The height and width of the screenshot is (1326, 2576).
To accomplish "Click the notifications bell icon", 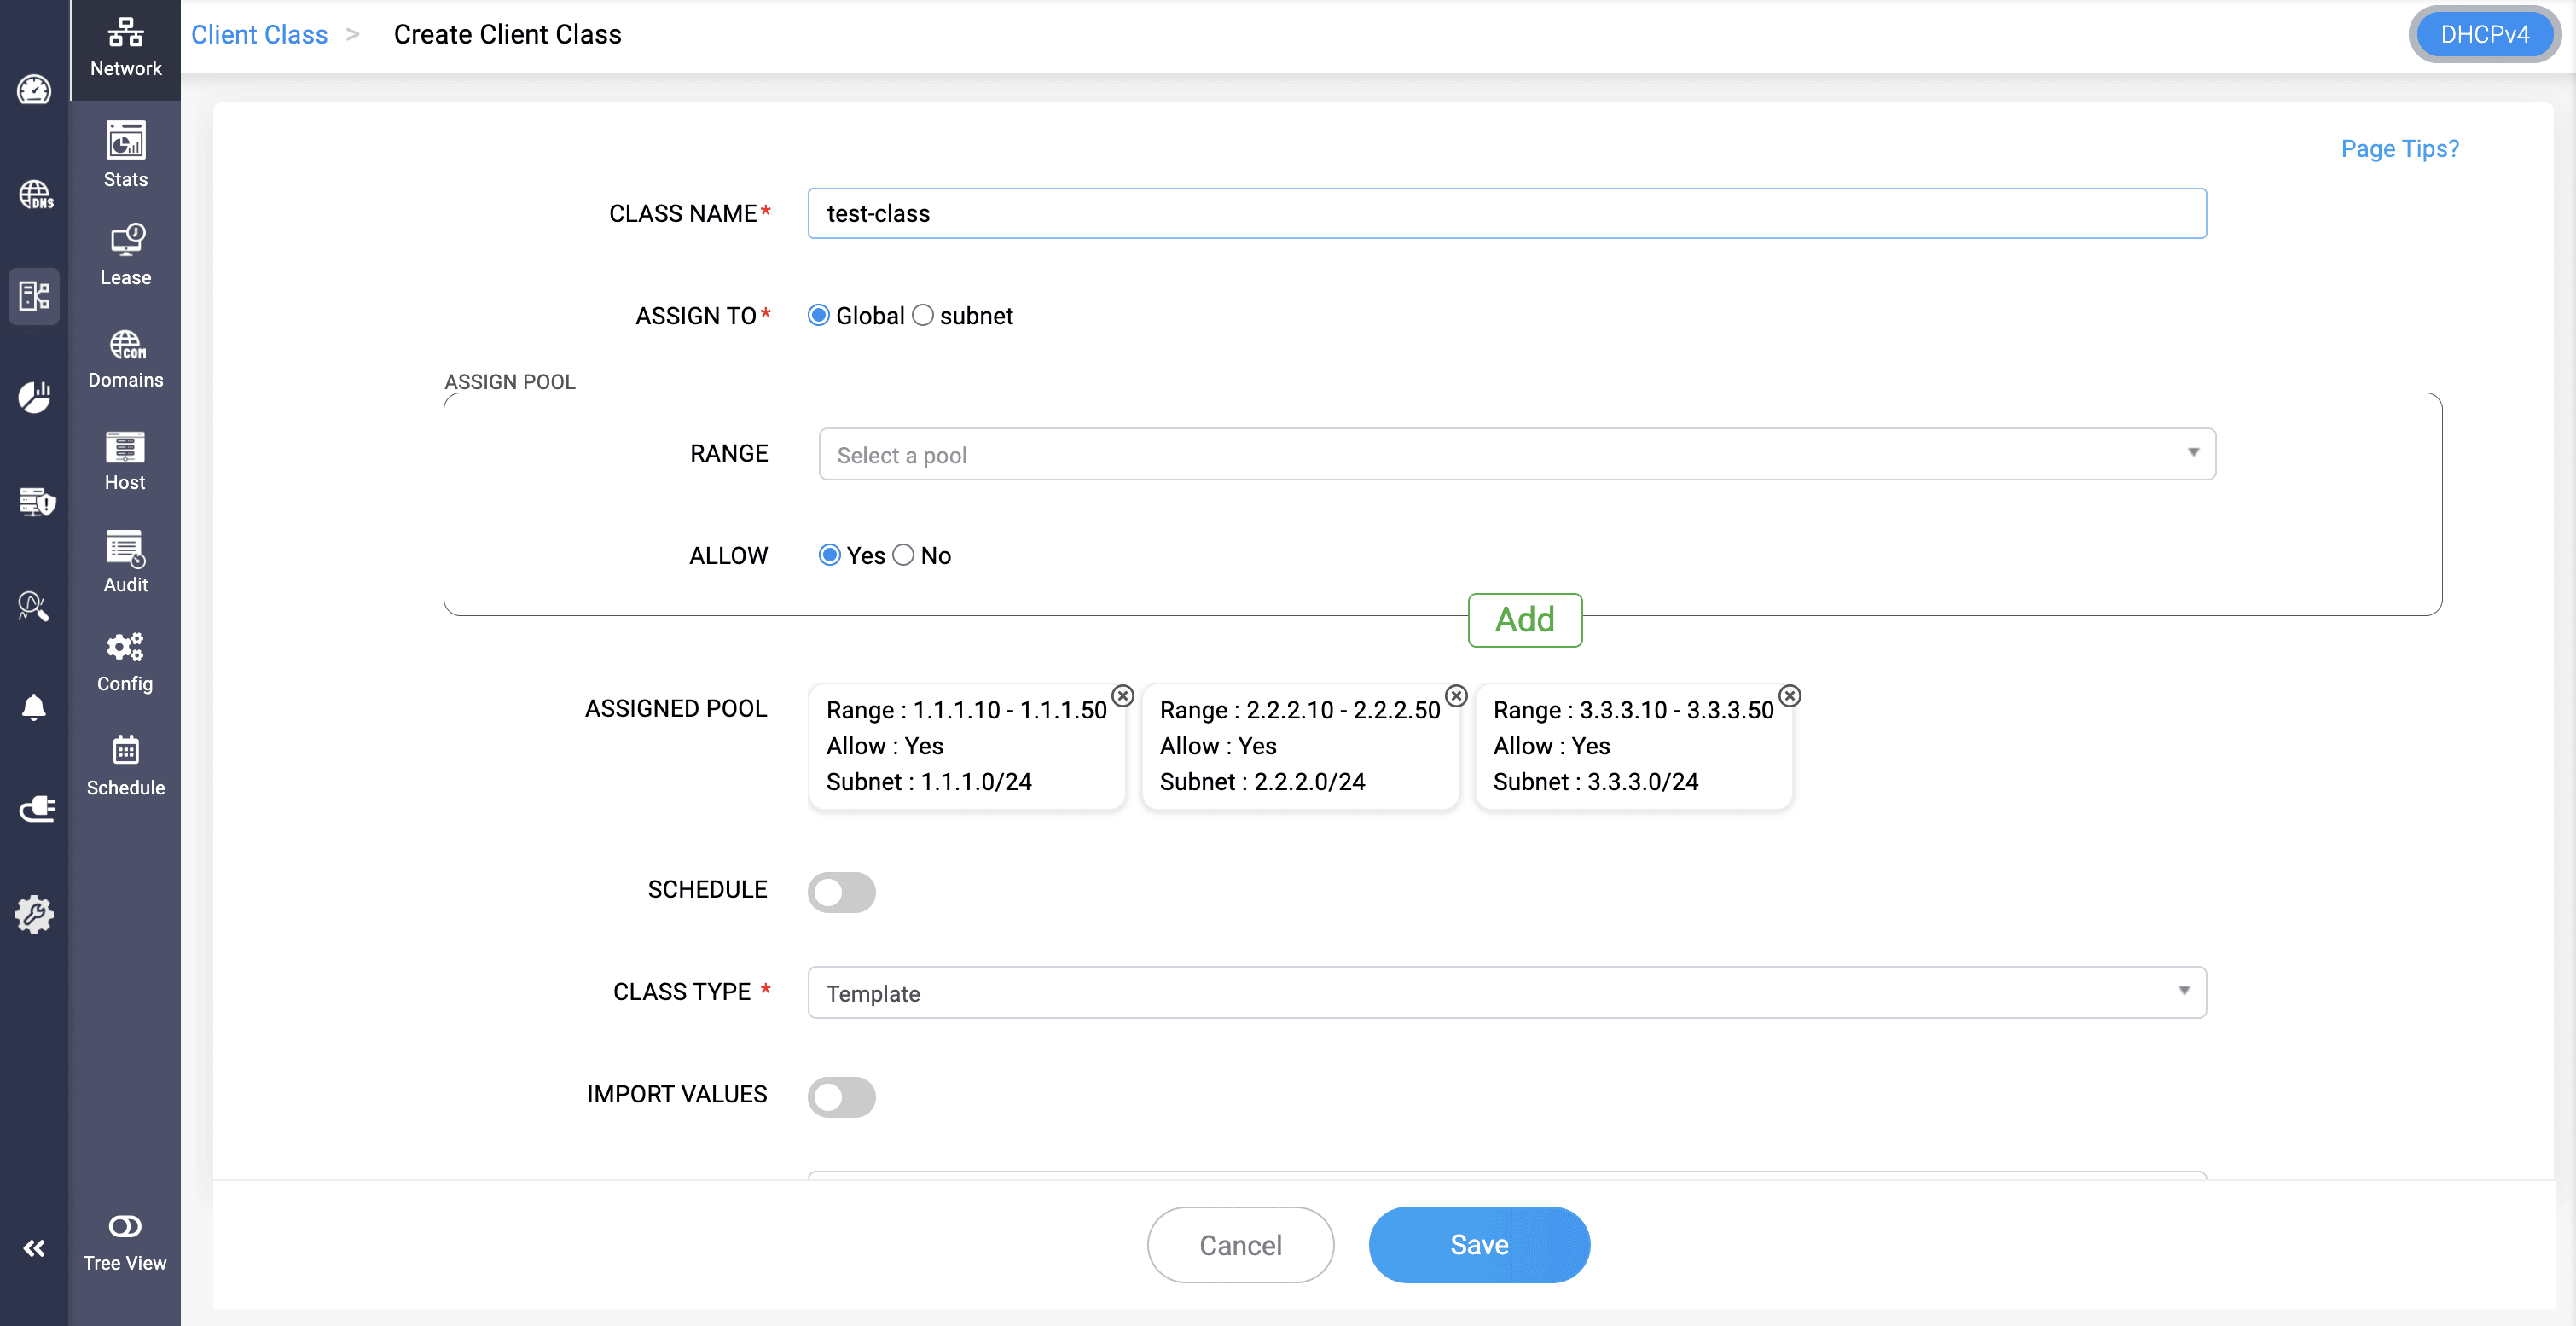I will click(x=34, y=707).
